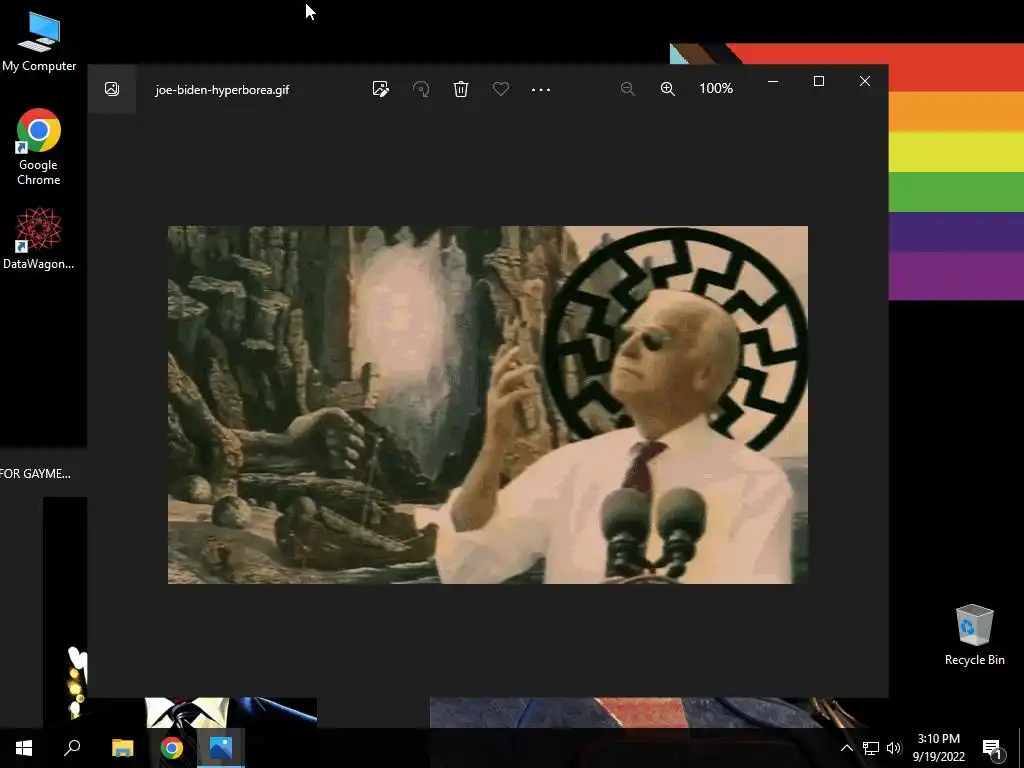The width and height of the screenshot is (1024, 768).
Task: Click the joe-biden-hyperborea.gif filename
Action: click(x=222, y=89)
